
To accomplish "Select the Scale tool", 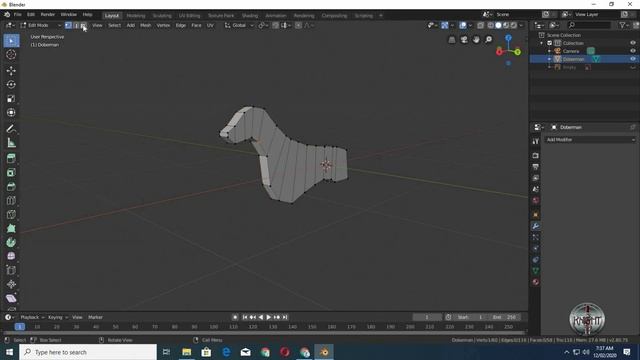I will coord(11,98).
